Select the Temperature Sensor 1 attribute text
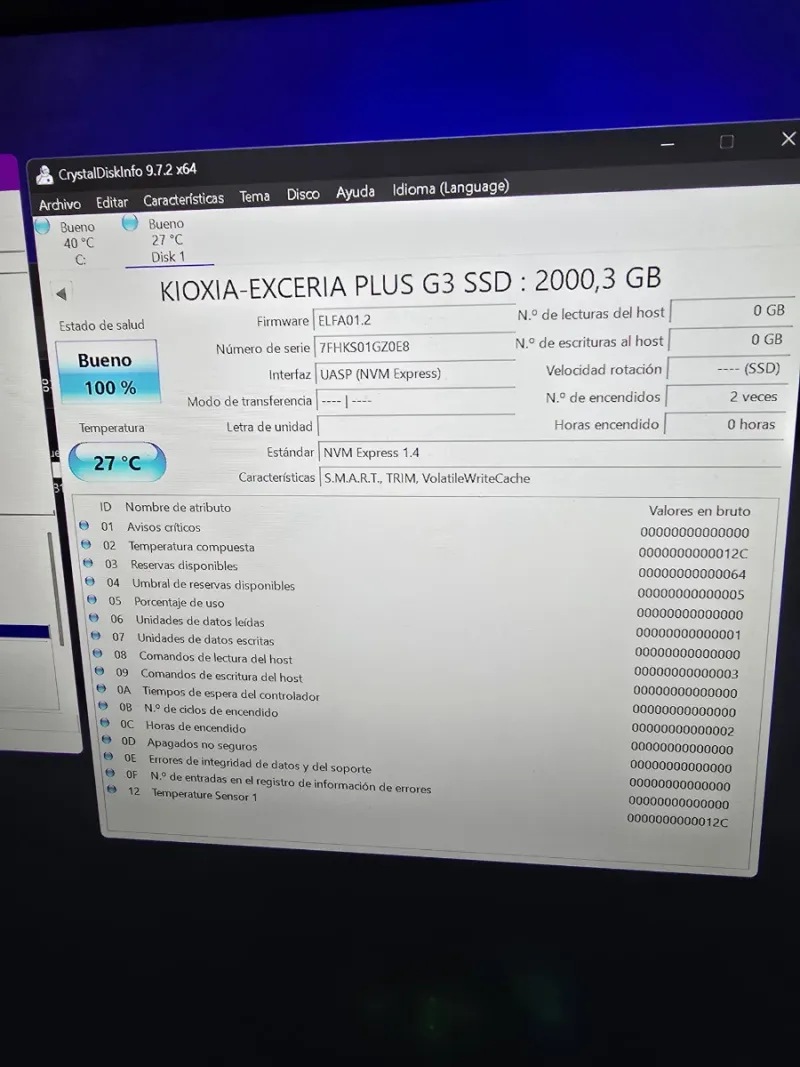The image size is (800, 1067). (x=204, y=795)
